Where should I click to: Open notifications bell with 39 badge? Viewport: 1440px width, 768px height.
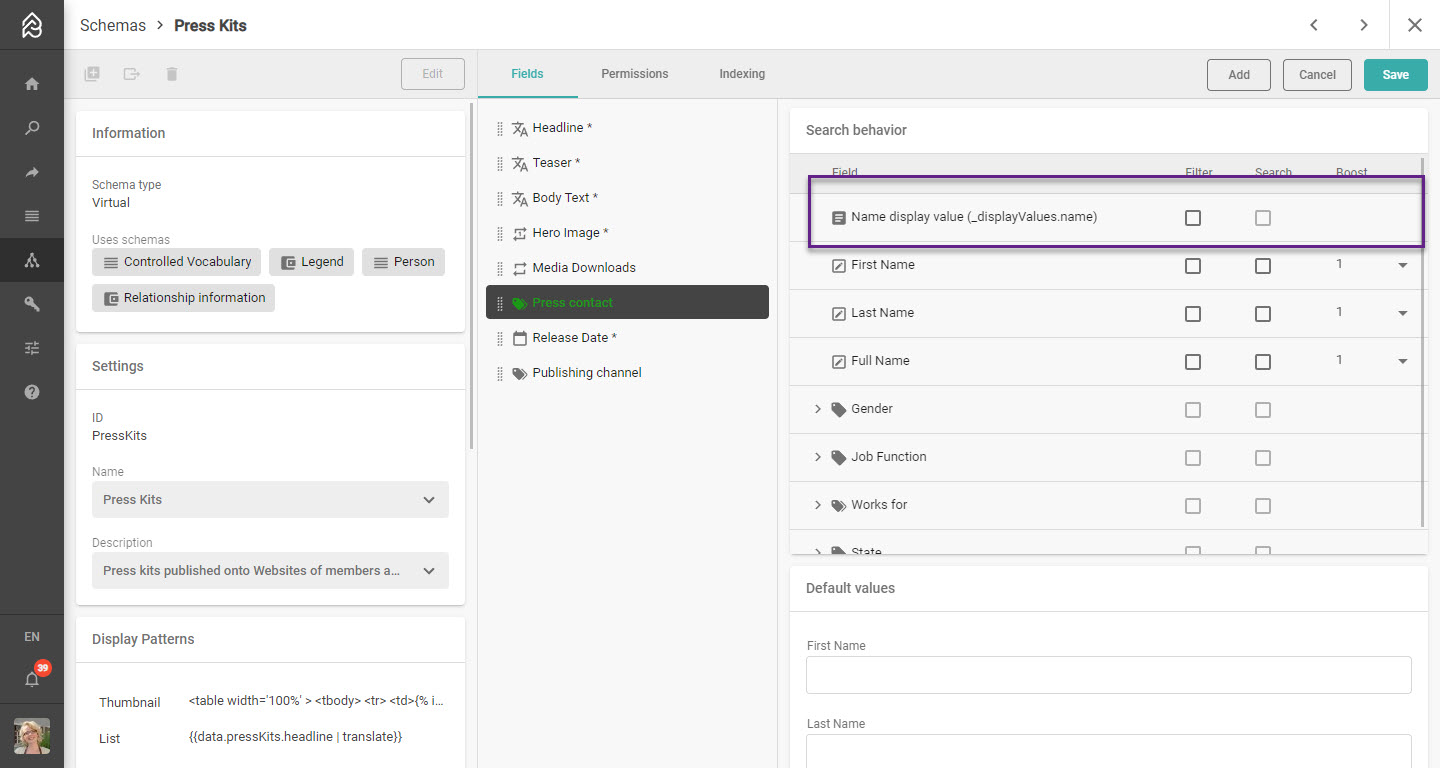[x=32, y=679]
